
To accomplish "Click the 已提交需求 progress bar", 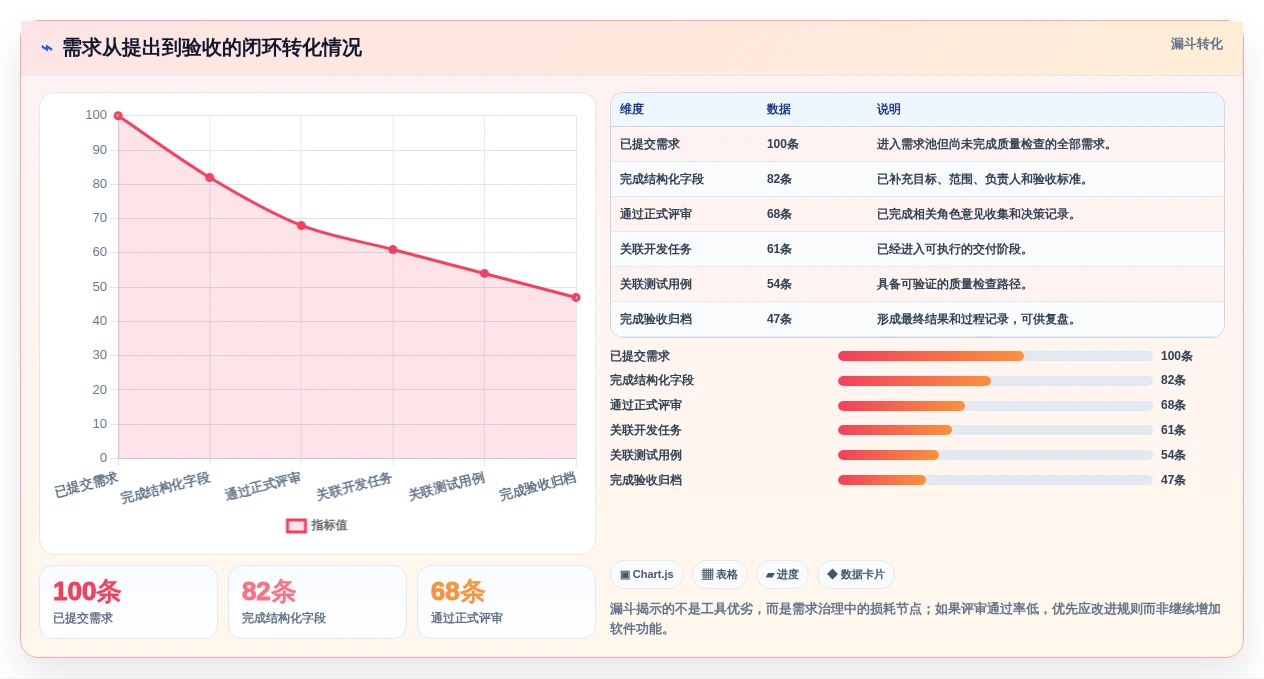I will (995, 356).
